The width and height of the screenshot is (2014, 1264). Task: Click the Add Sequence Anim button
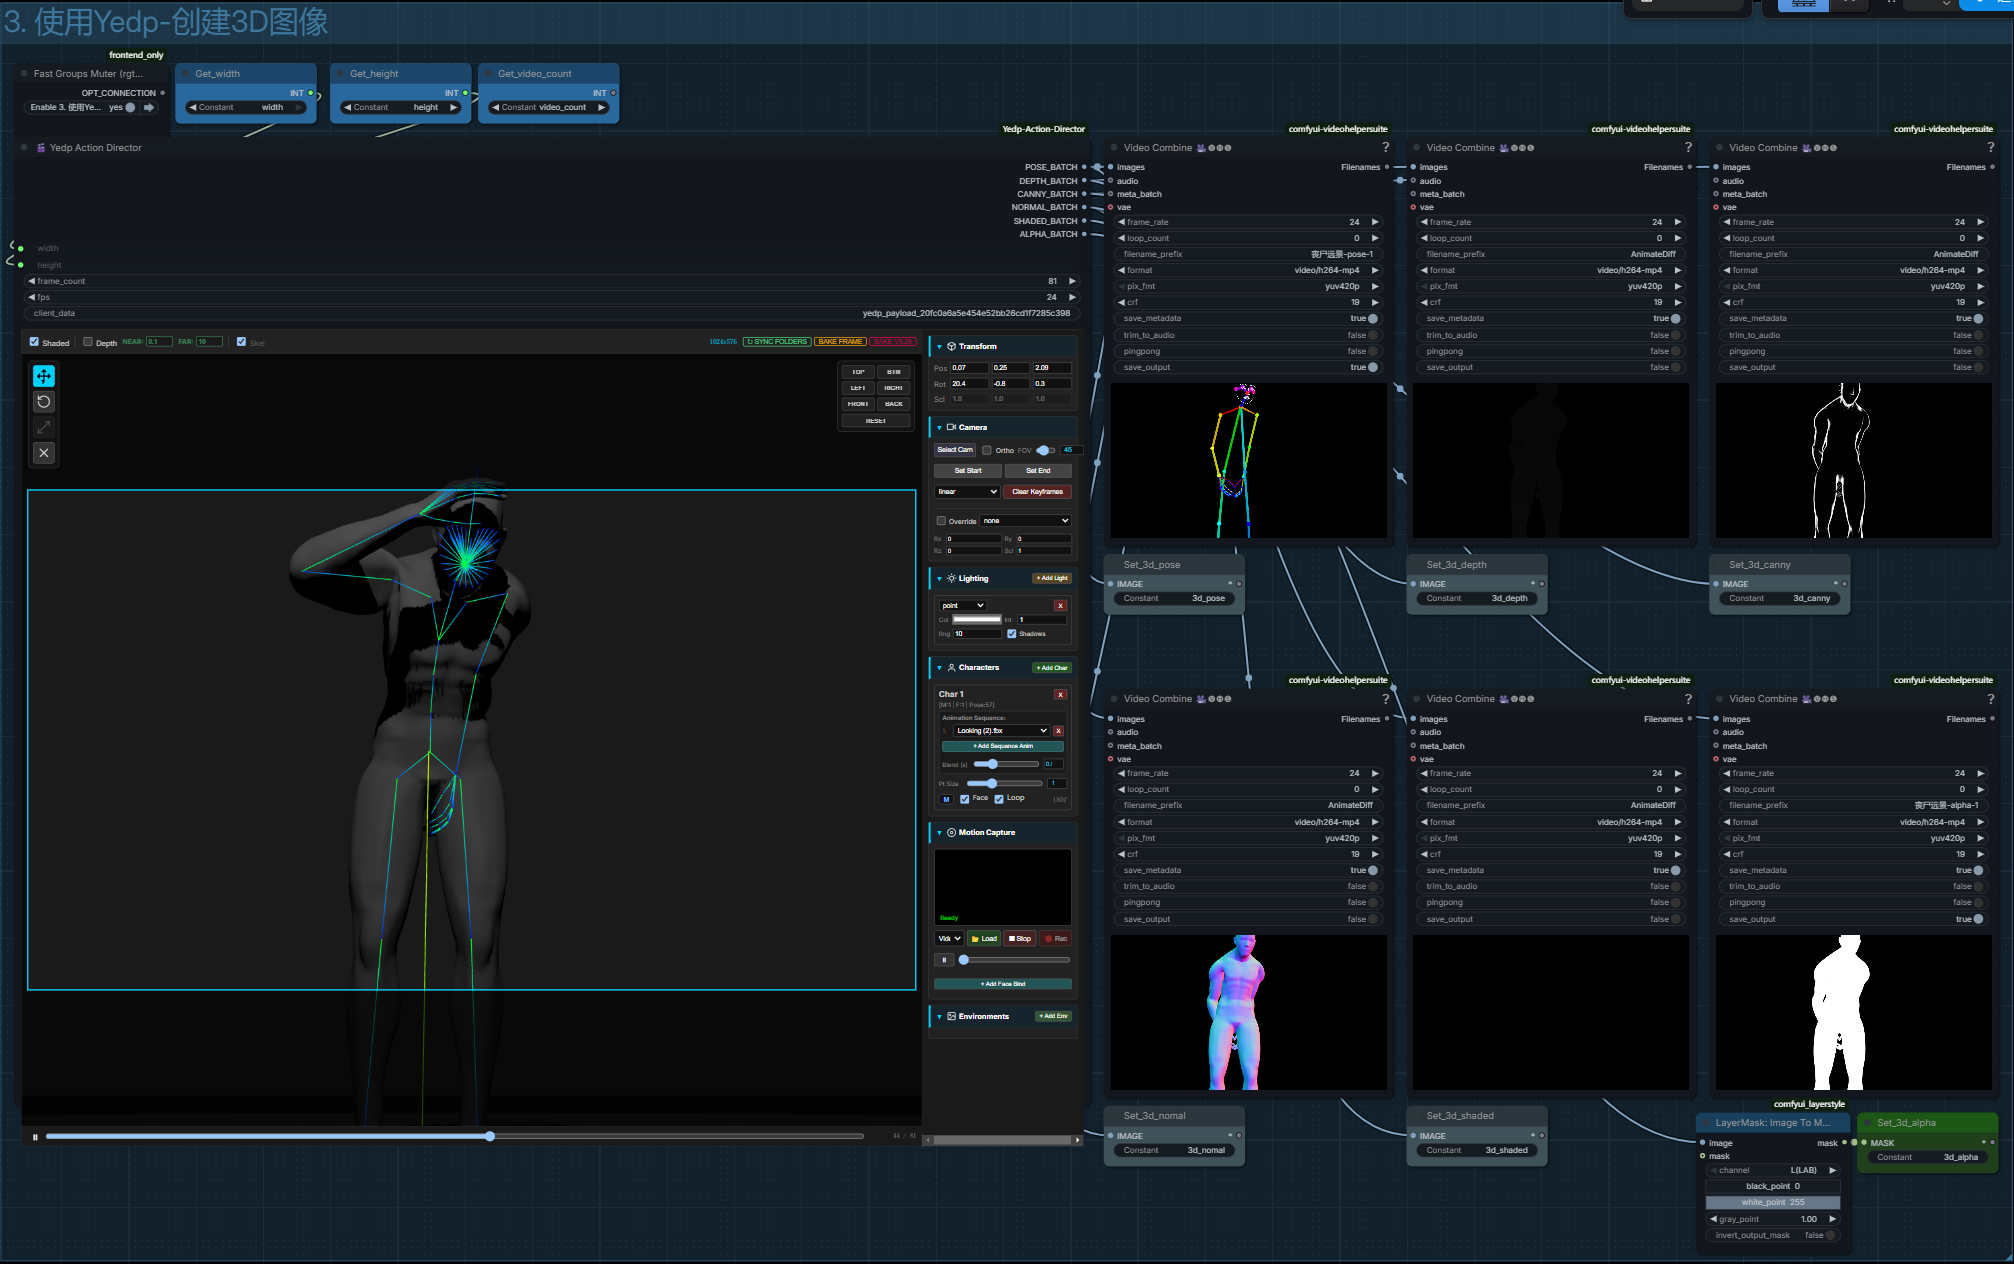pyautogui.click(x=1002, y=746)
